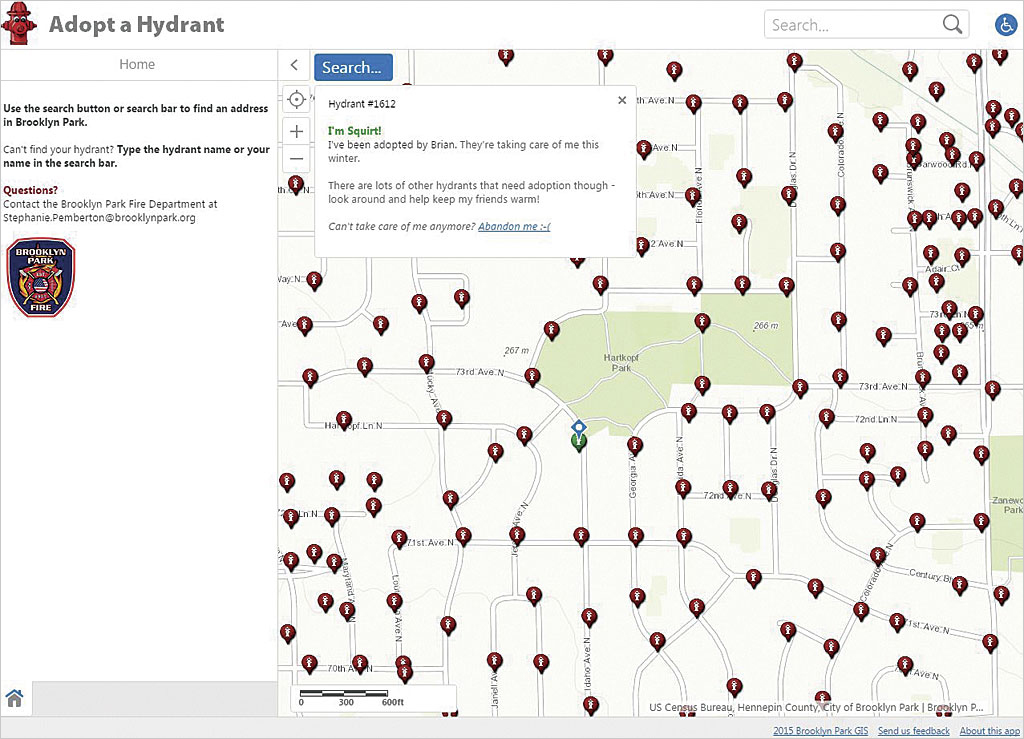Click the Adopt a Hydrant title
1024x739 pixels.
click(136, 25)
